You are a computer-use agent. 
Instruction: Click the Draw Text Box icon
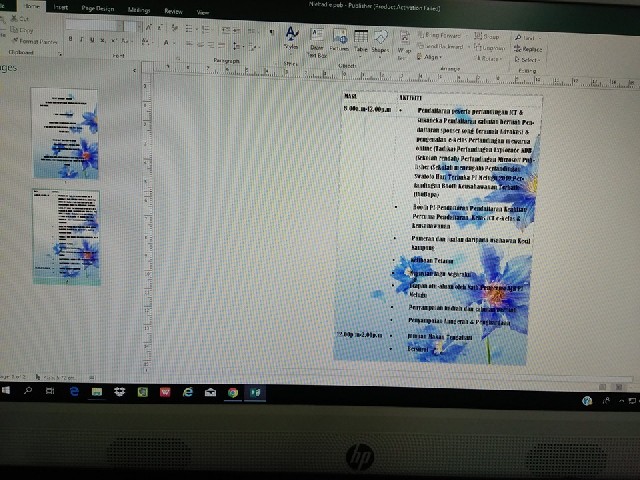click(x=317, y=41)
